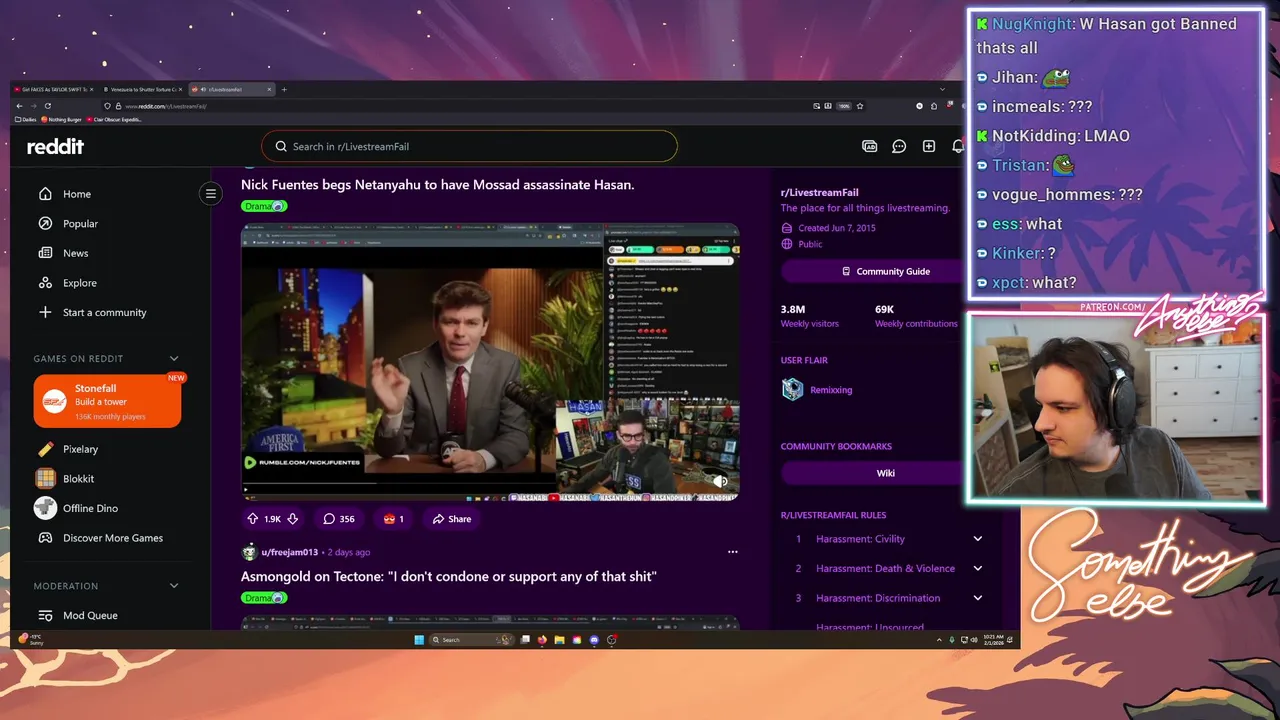This screenshot has height=720, width=1280.
Task: Open the 356 comments
Action: 339,519
